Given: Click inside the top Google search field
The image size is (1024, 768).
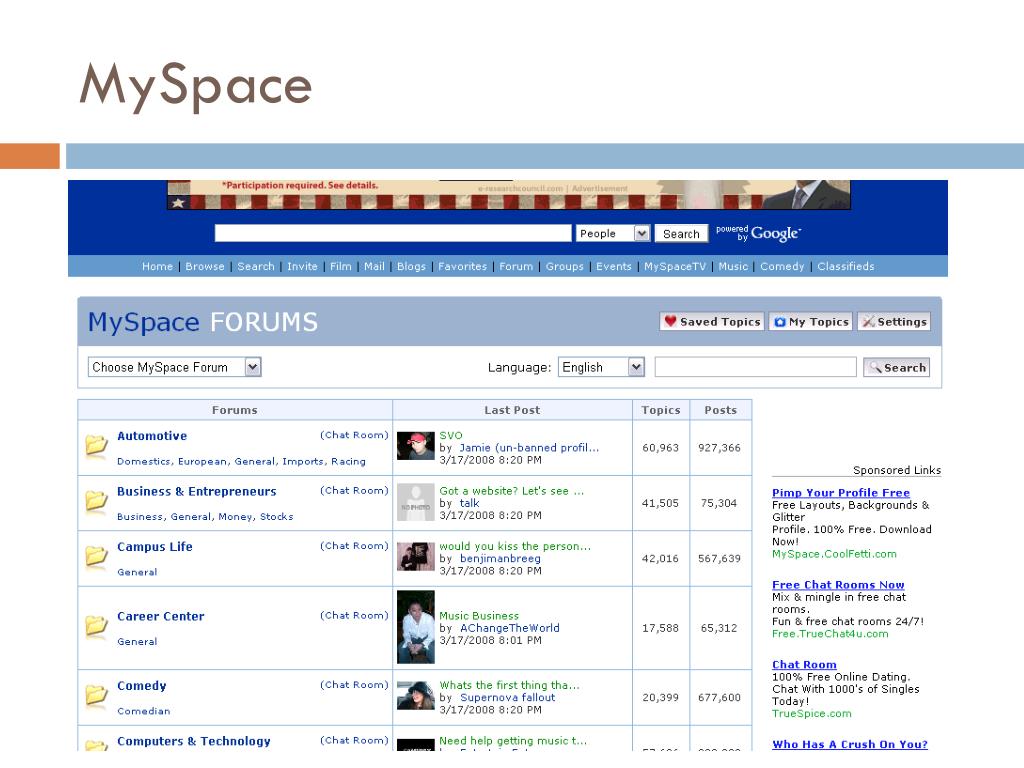Looking at the screenshot, I should pyautogui.click(x=393, y=233).
